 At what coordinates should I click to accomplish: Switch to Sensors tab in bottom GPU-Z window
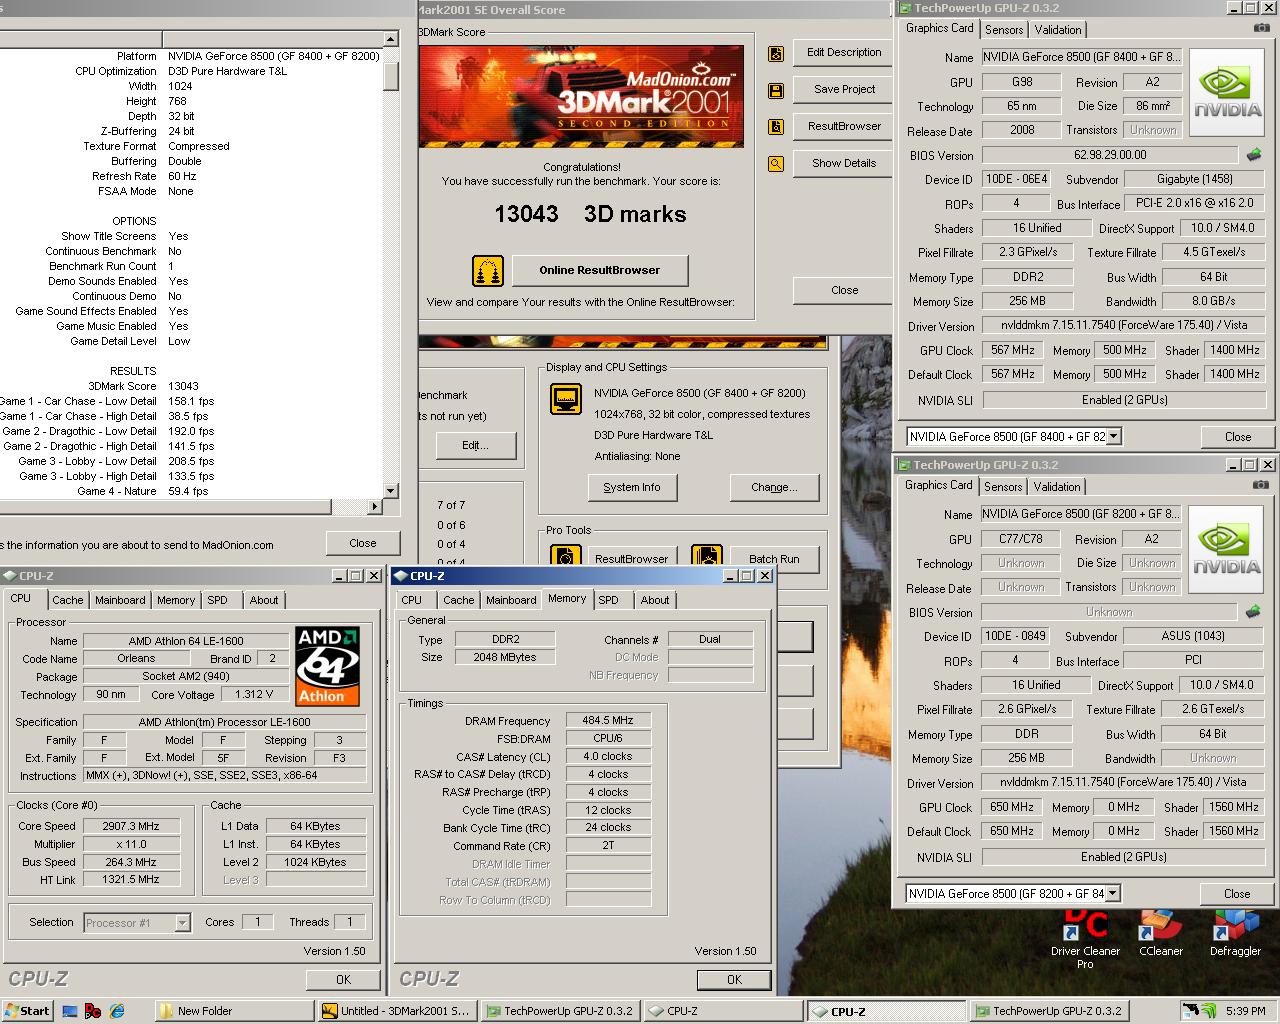1003,487
